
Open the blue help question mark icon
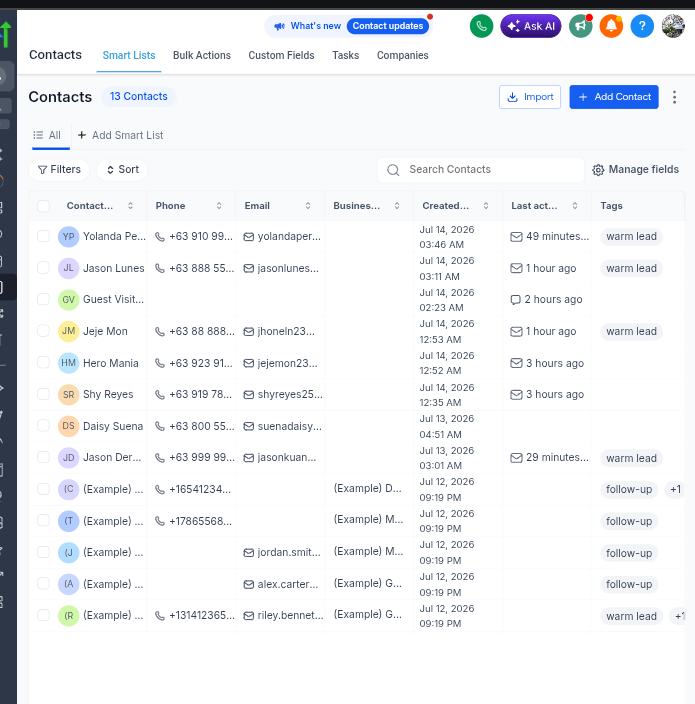point(642,26)
